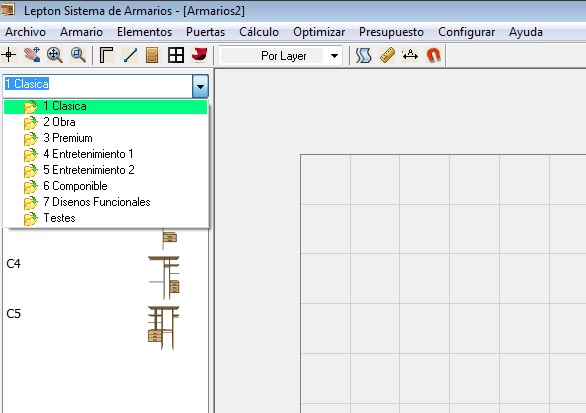Select the crosshair pointer tool
The width and height of the screenshot is (586, 413).
coord(9,55)
